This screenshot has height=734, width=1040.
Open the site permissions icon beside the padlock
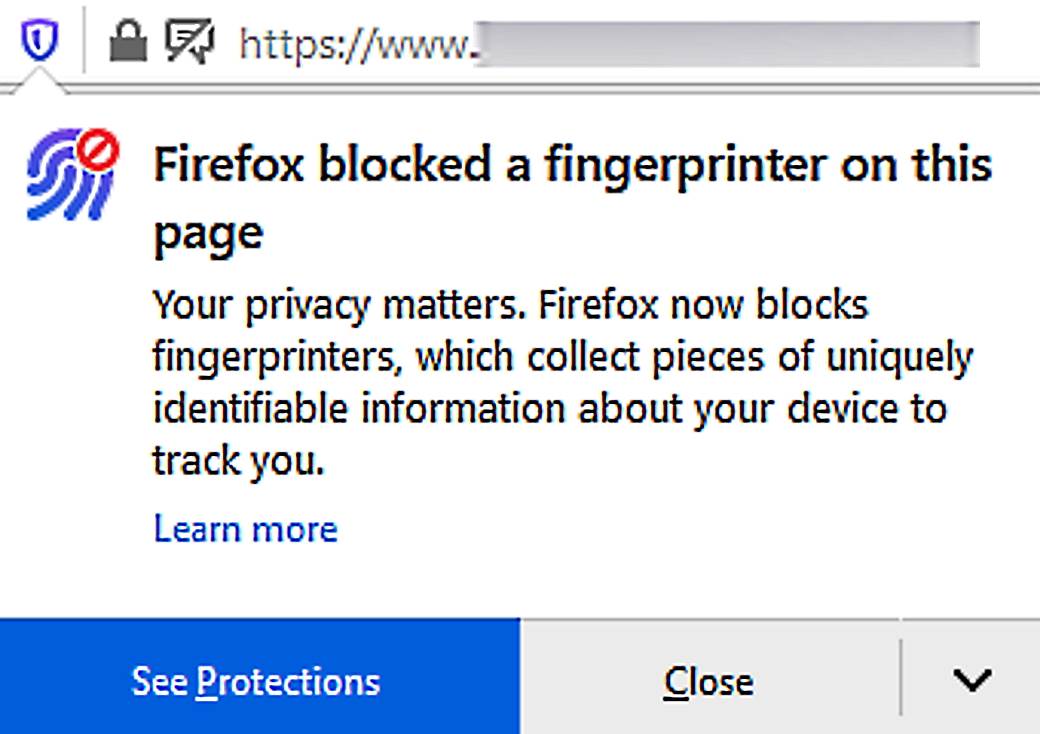pos(189,42)
